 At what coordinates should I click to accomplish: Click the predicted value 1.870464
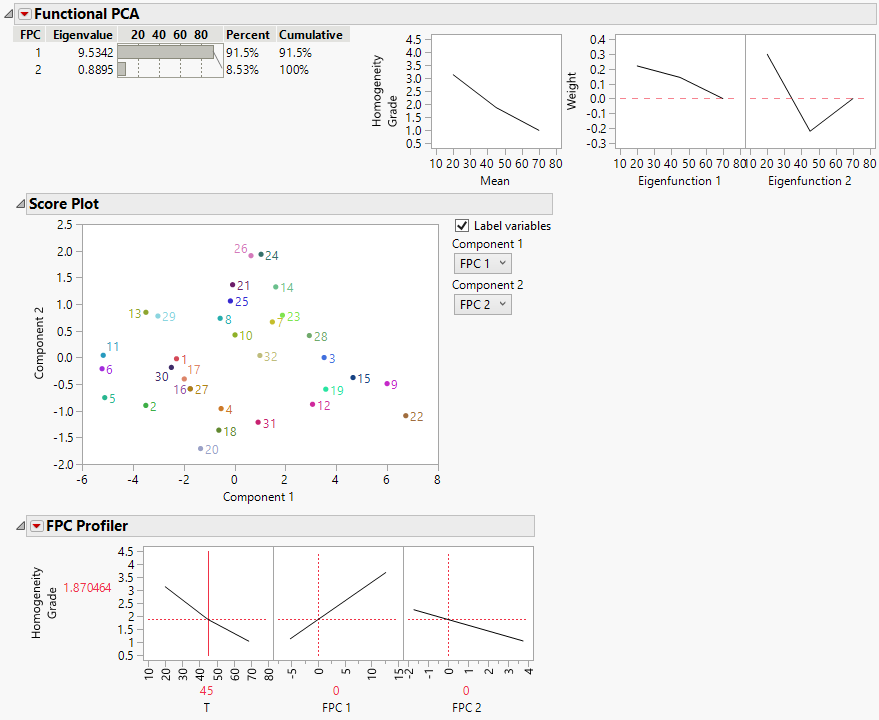click(x=87, y=588)
